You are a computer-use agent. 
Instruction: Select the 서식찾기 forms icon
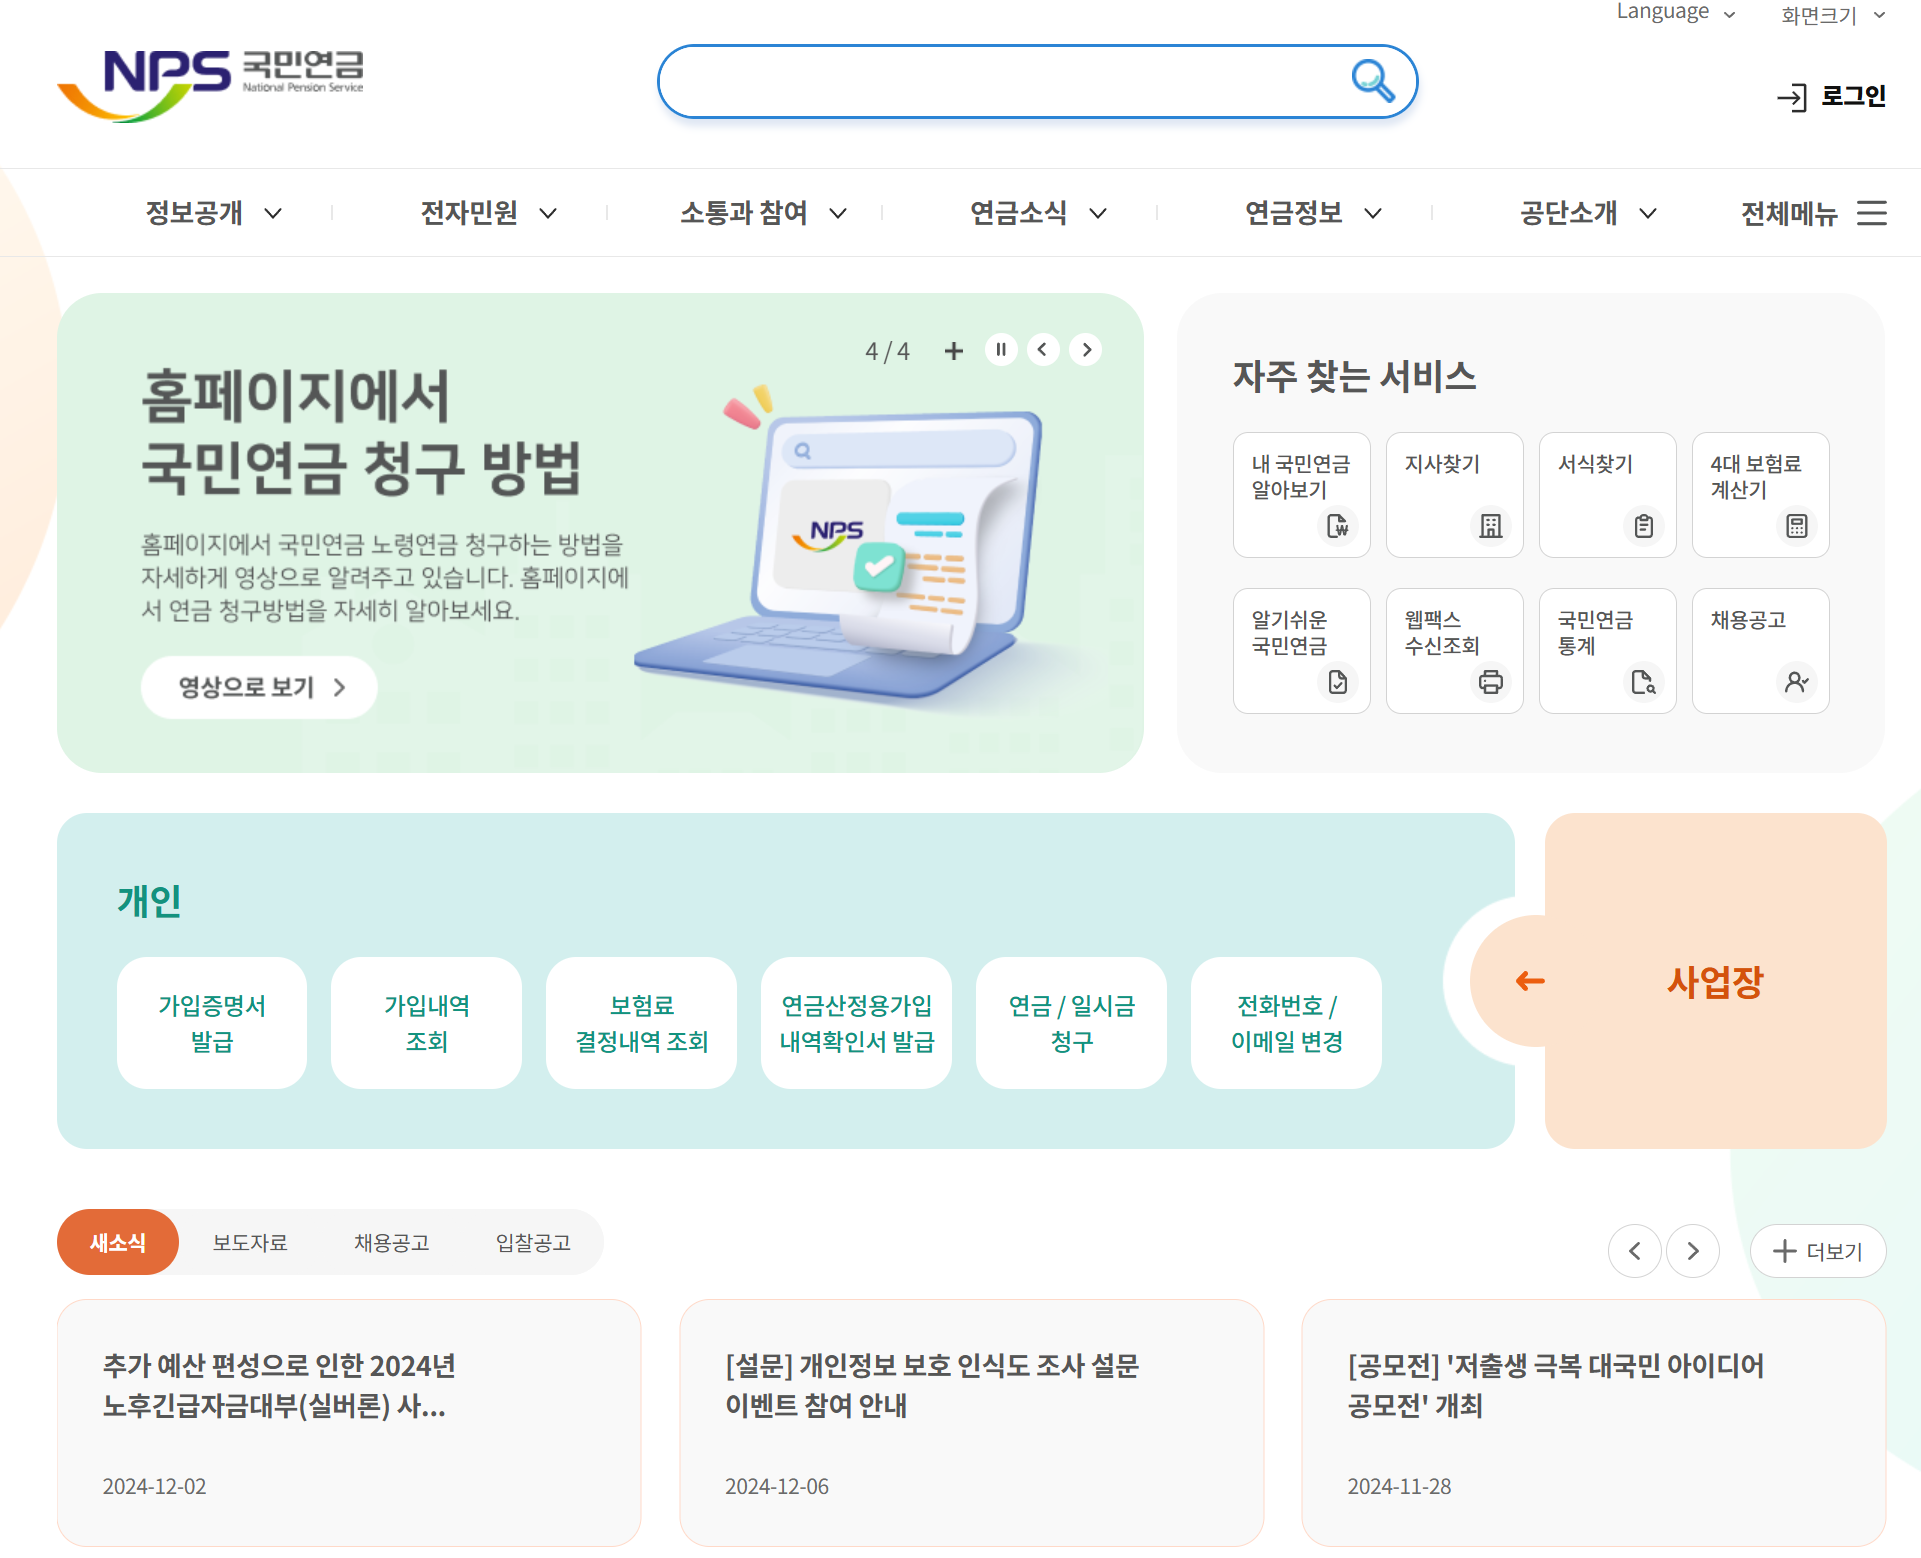(1643, 527)
